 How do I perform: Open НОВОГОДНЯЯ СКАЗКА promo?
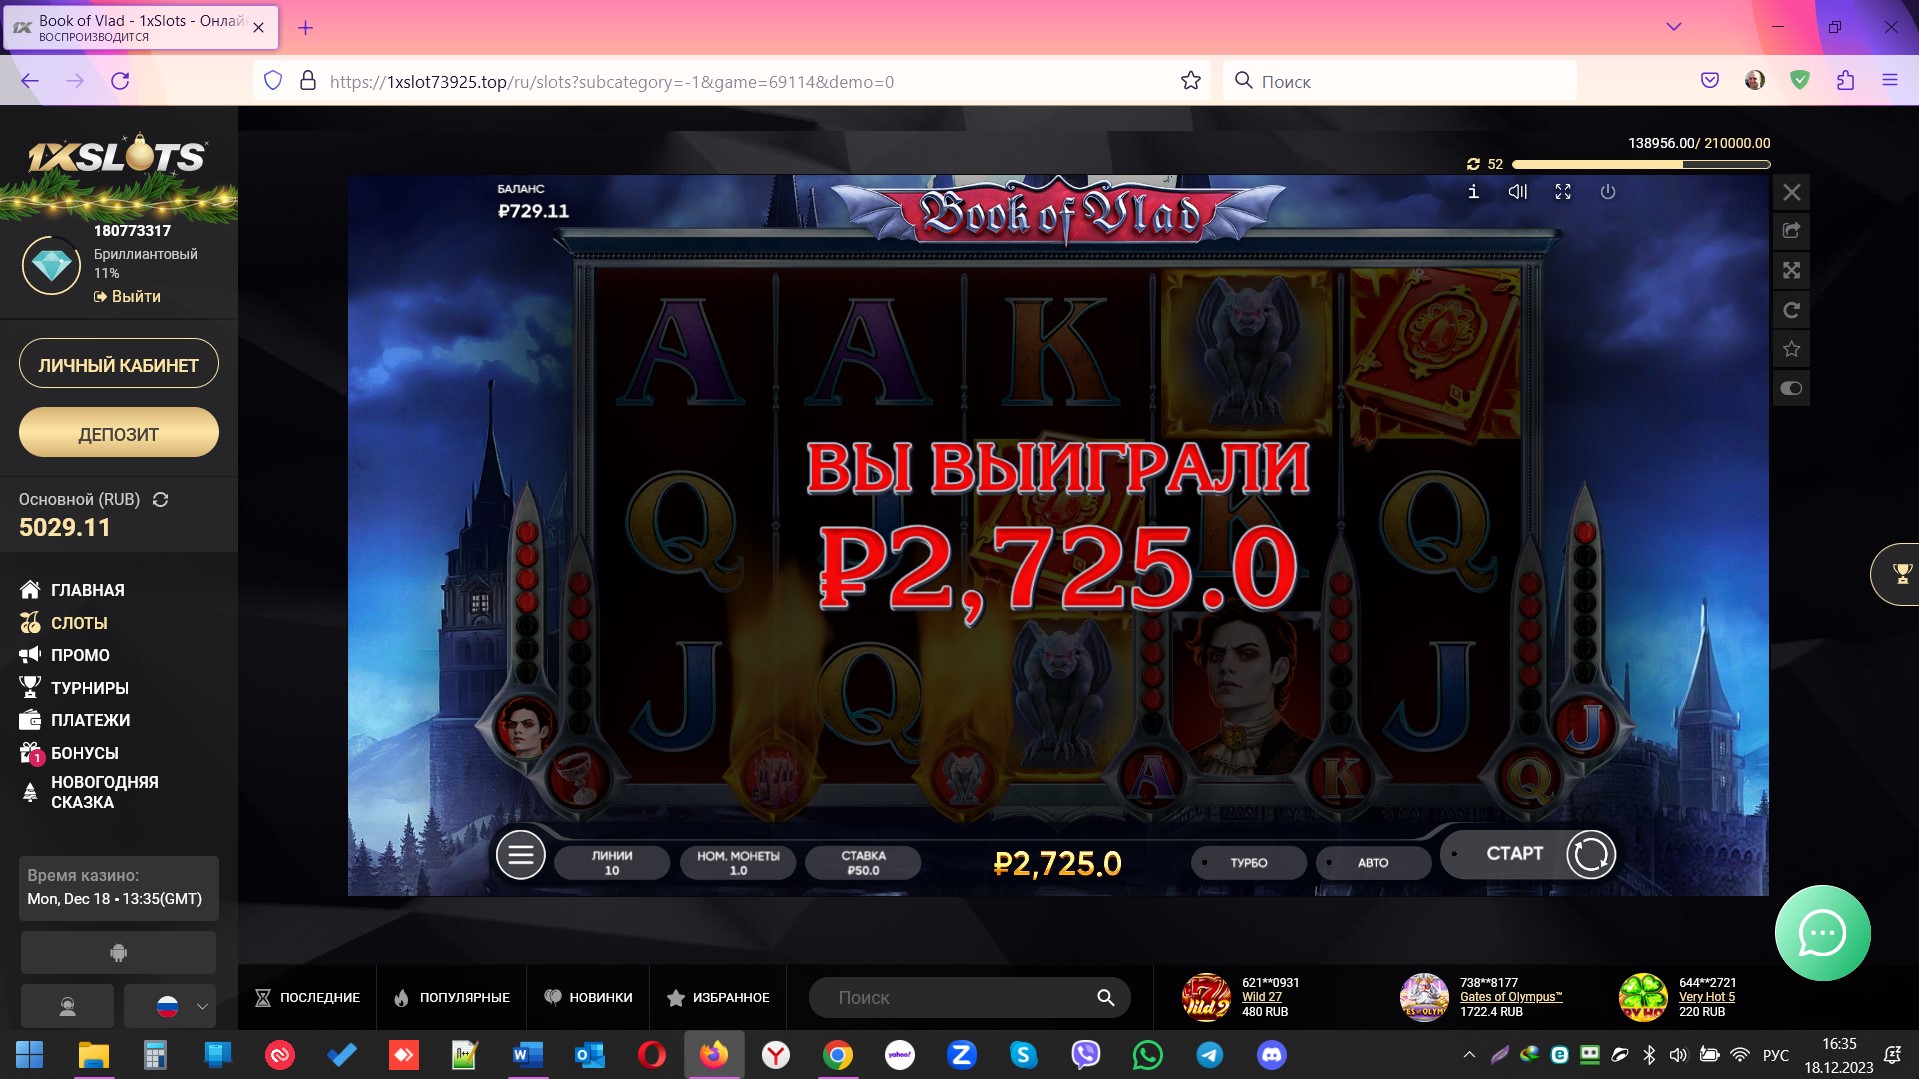[x=89, y=792]
